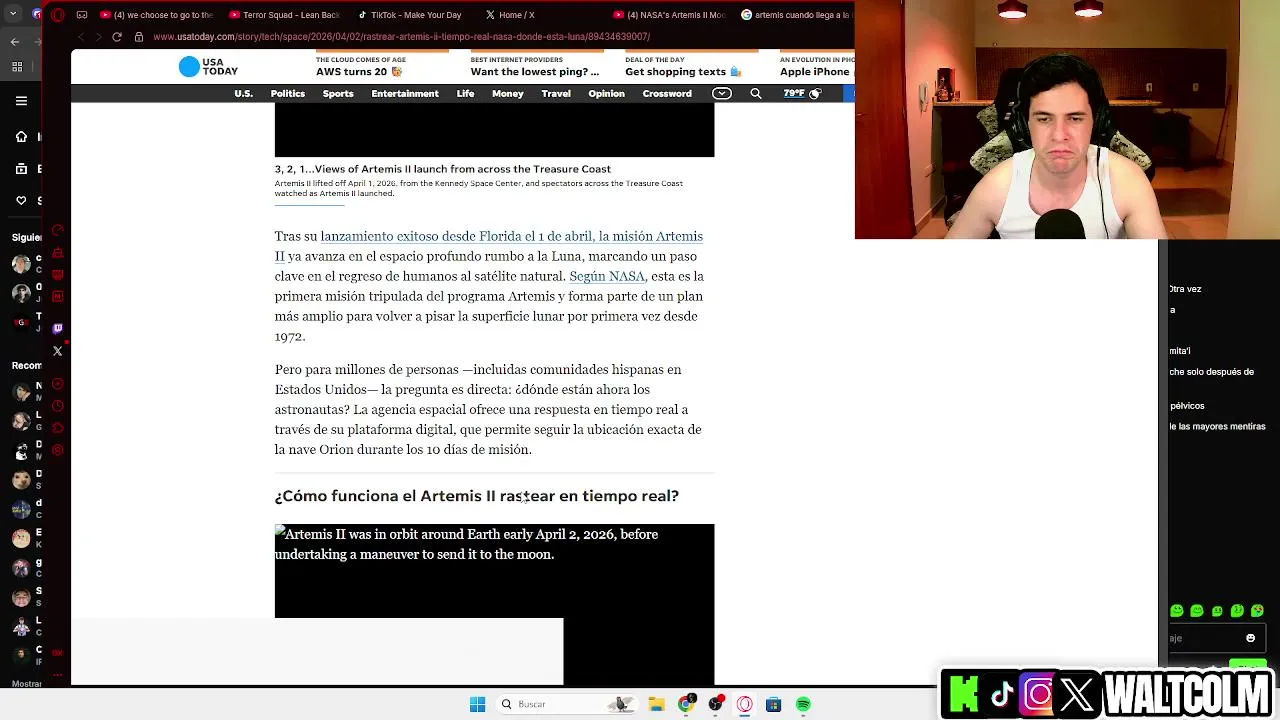This screenshot has height=720, width=1280.
Task: Open the Politics navigation section
Action: (x=287, y=93)
